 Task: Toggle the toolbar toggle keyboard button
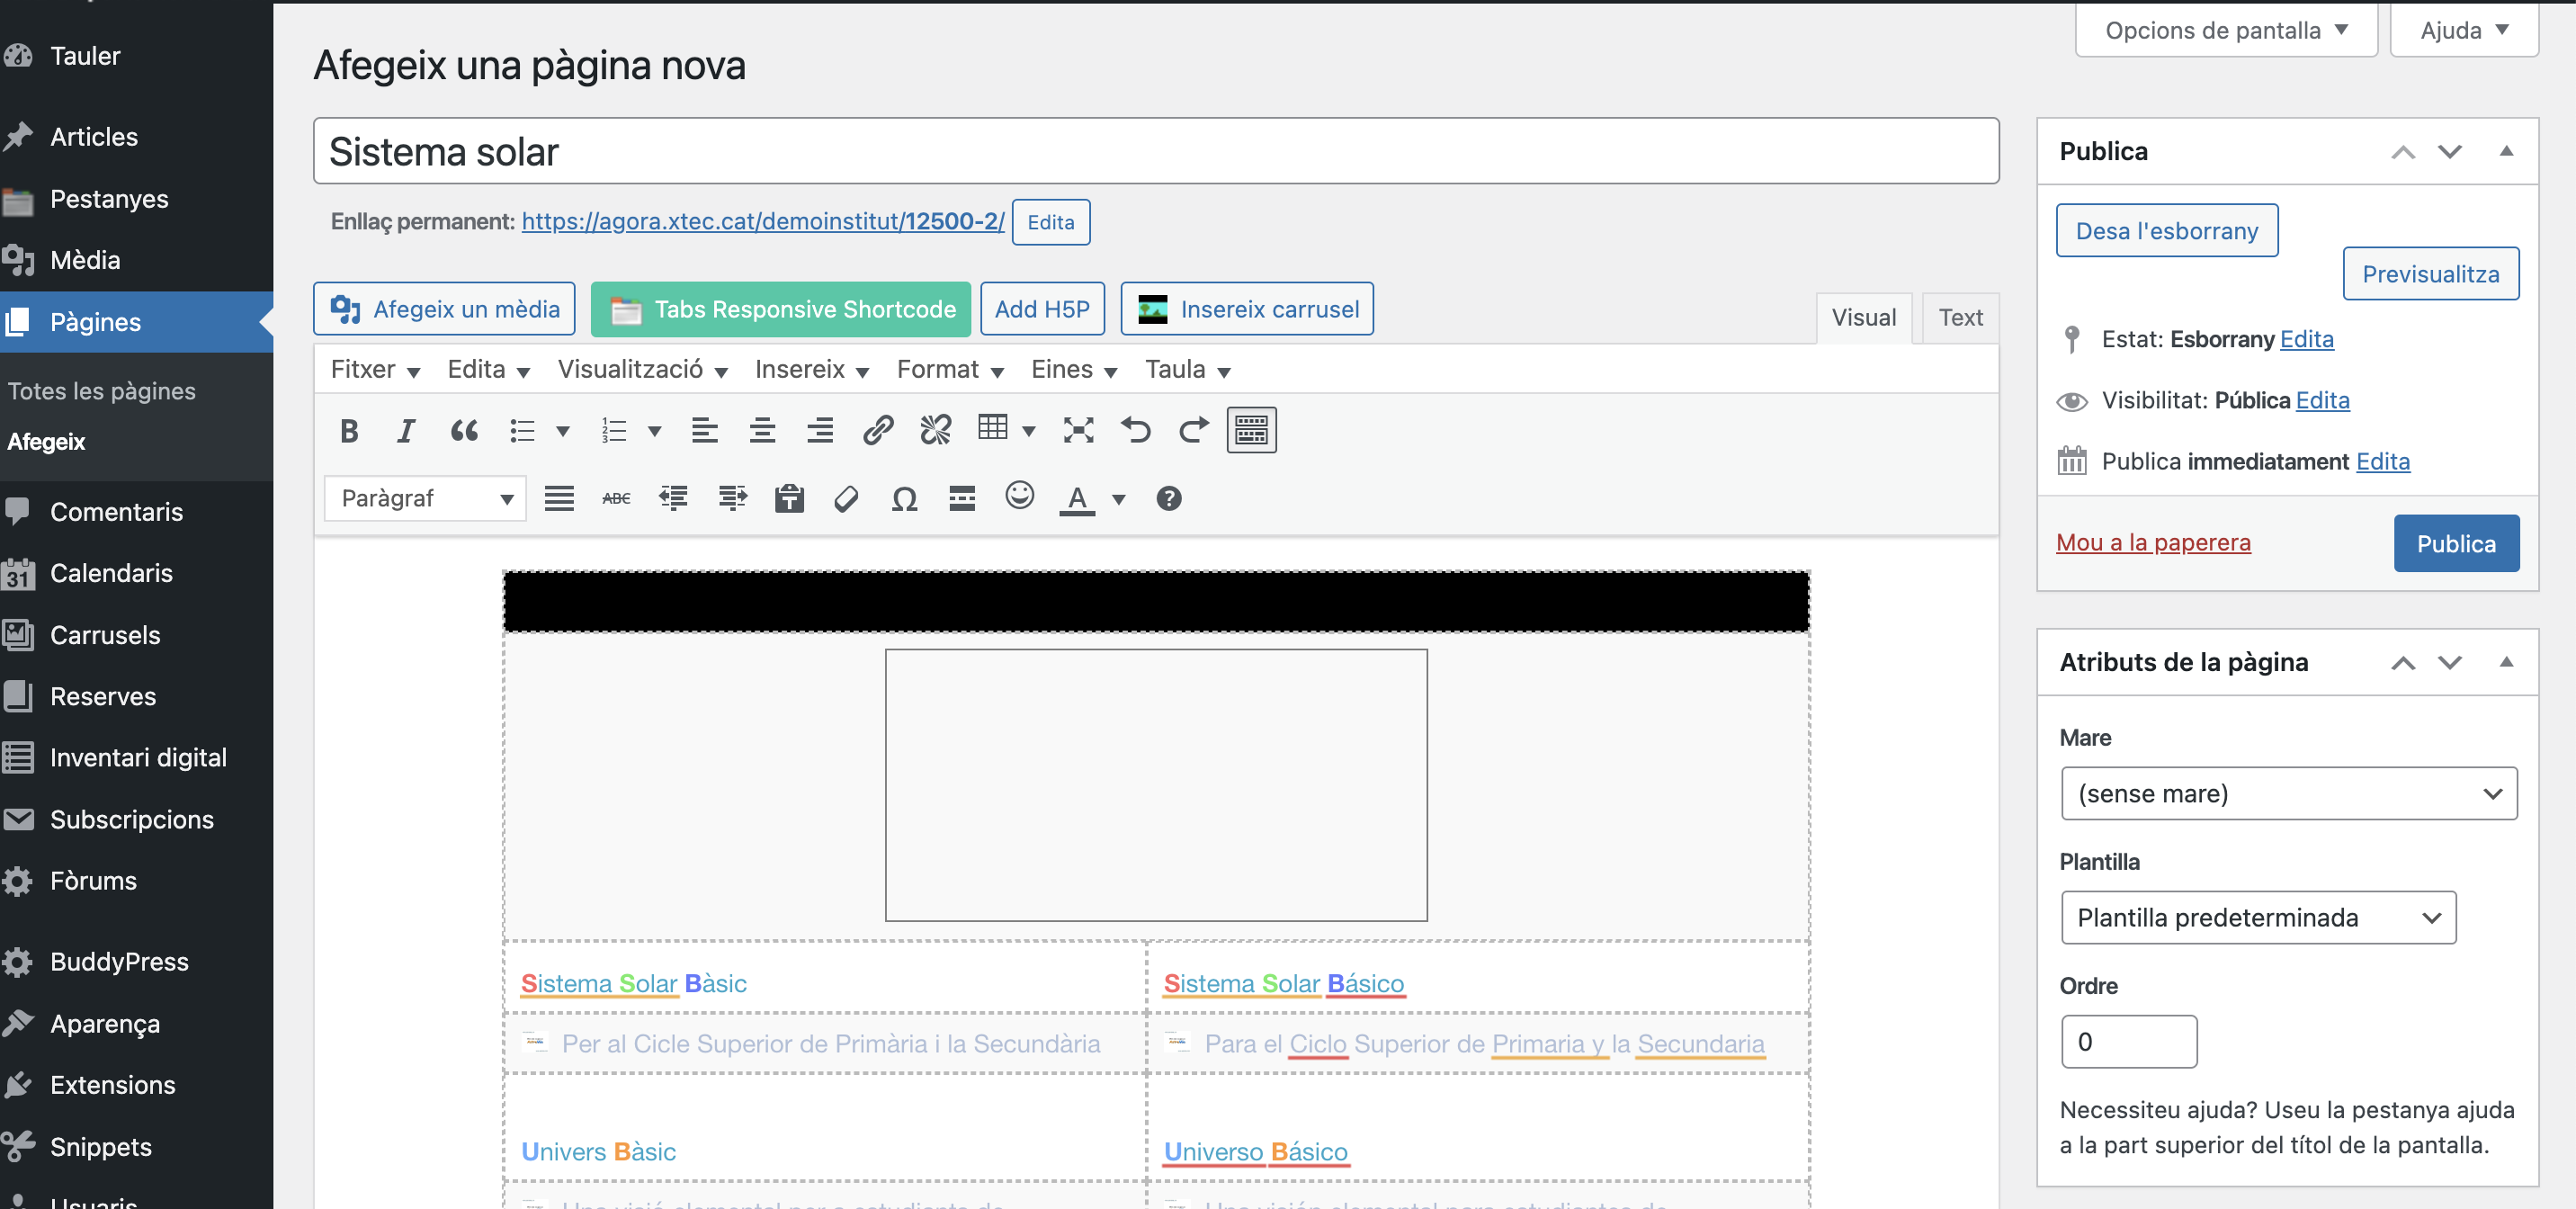(1250, 431)
